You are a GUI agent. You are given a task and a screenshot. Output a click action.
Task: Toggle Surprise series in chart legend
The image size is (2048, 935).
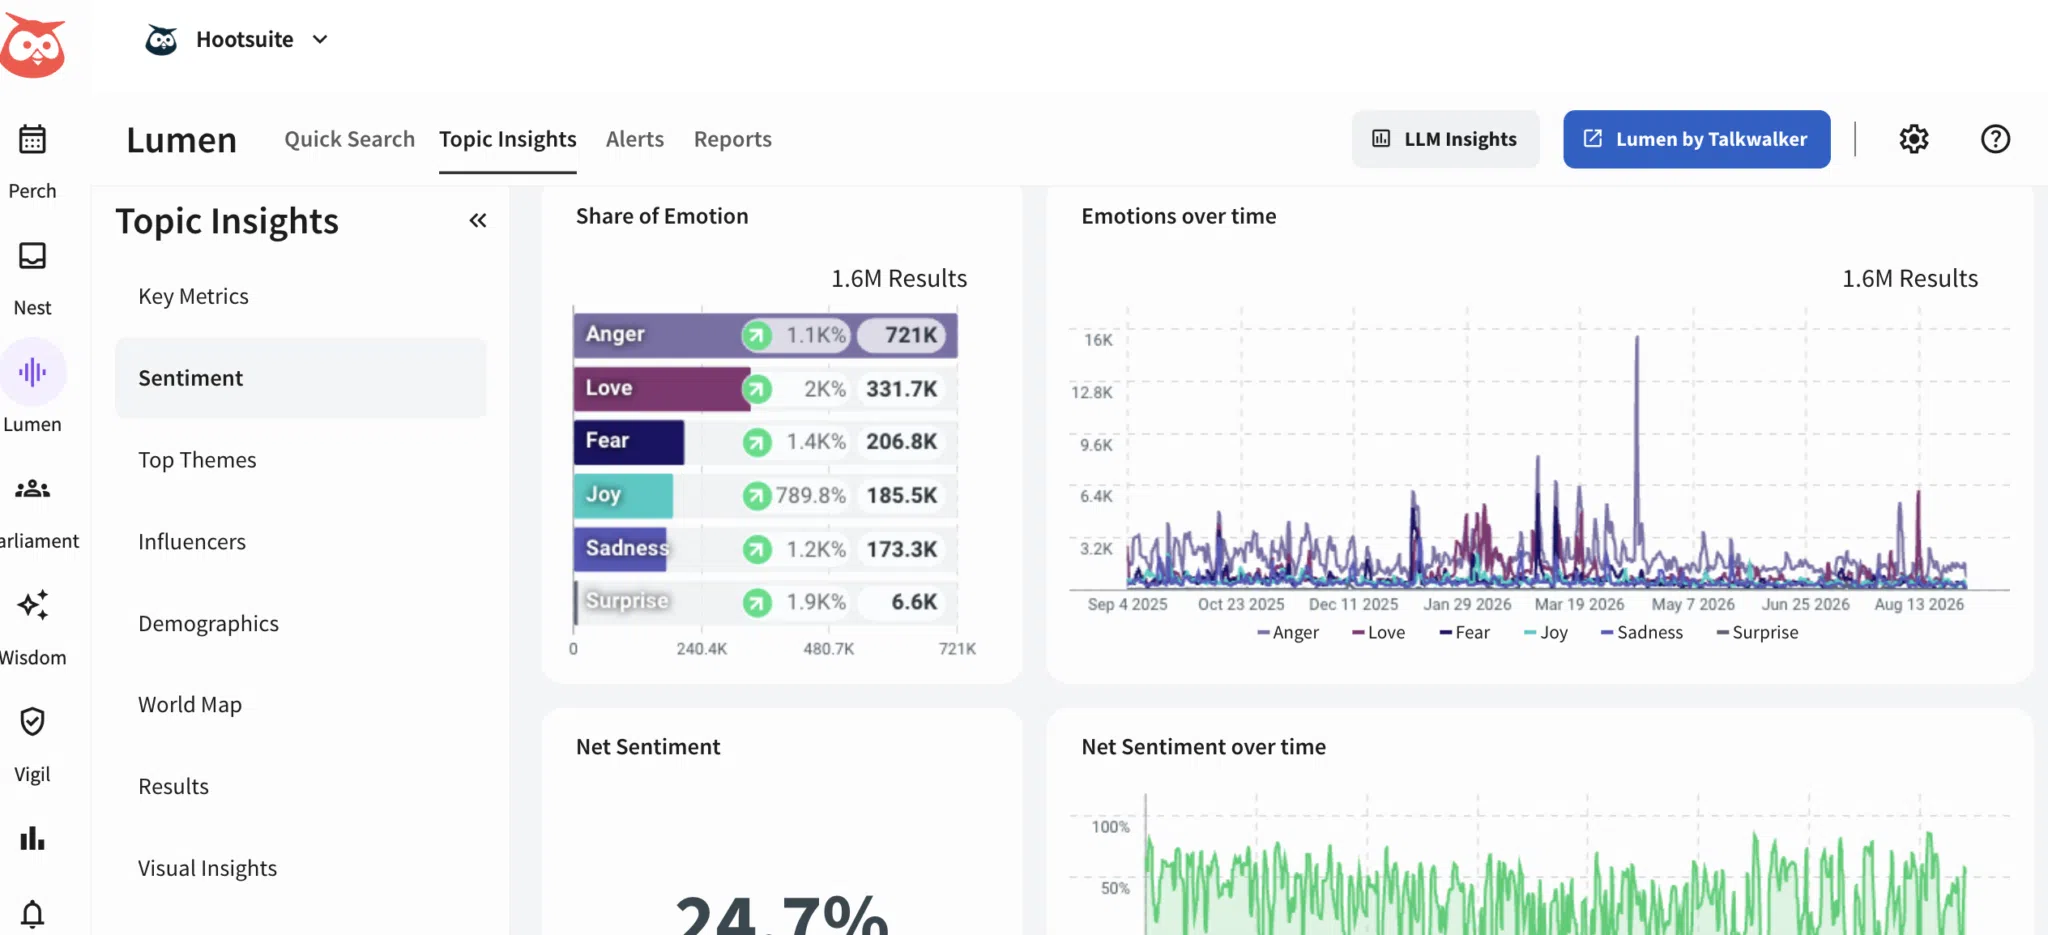pos(1757,633)
